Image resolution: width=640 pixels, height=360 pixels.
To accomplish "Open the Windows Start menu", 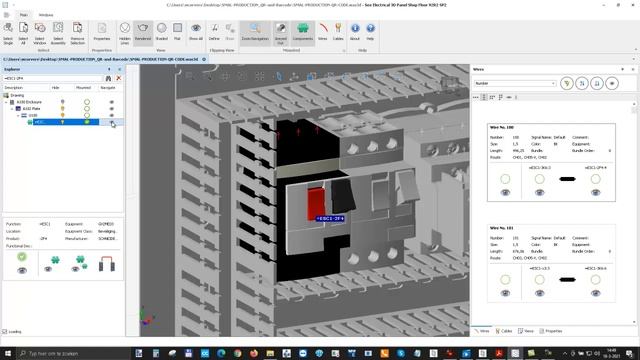I will point(7,353).
